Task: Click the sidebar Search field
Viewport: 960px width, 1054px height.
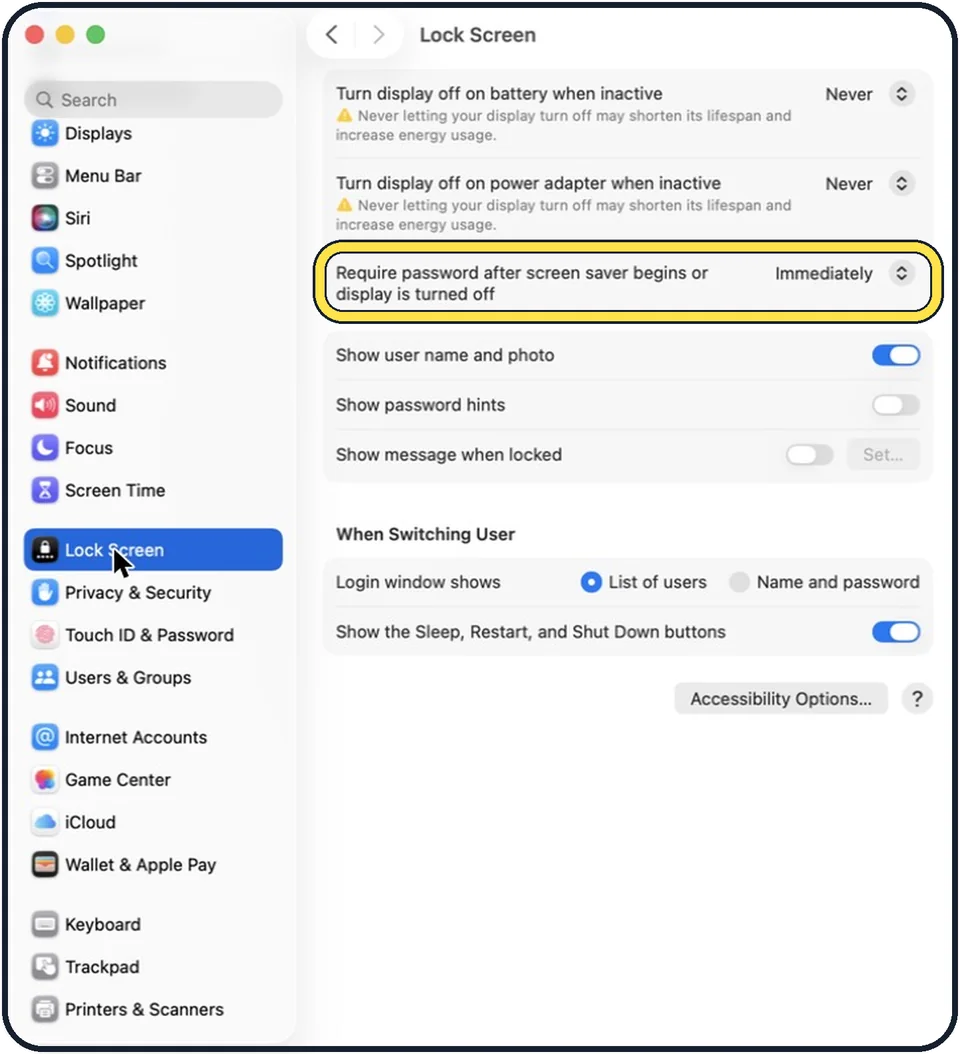Action: (x=154, y=99)
